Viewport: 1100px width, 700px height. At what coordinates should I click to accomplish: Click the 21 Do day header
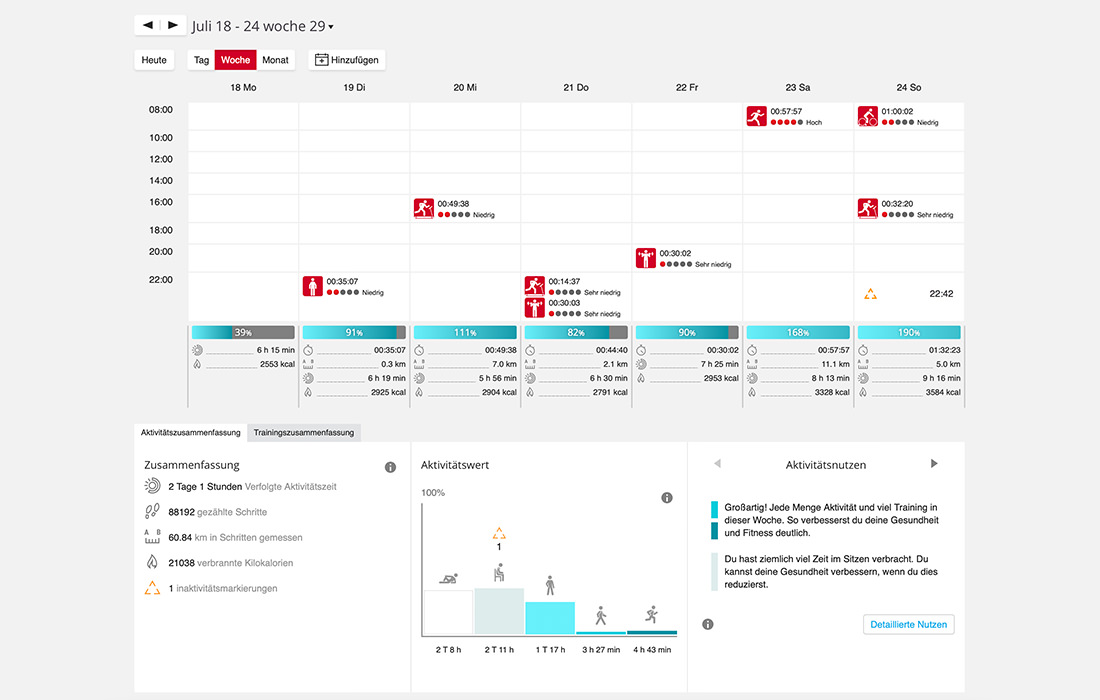(x=576, y=88)
